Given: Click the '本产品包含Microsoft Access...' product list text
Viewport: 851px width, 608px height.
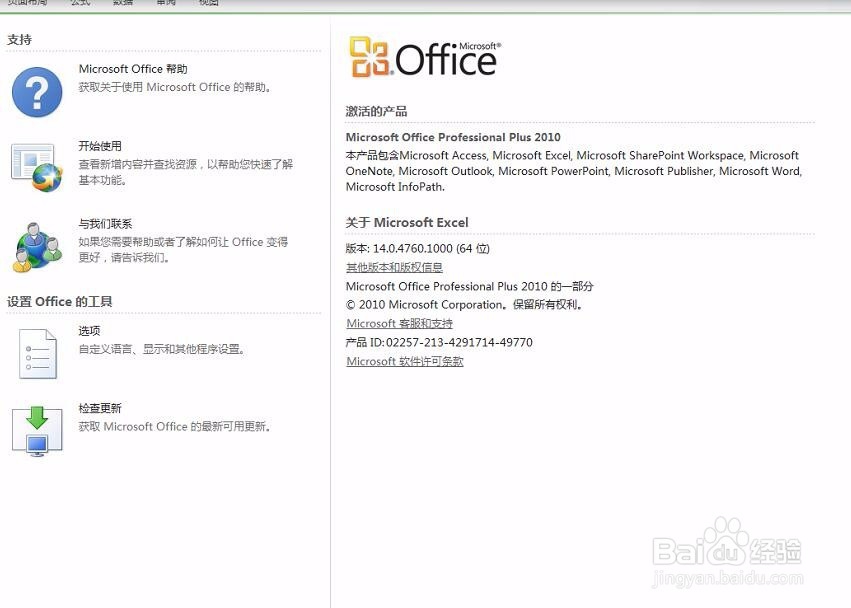Looking at the screenshot, I should click(574, 171).
